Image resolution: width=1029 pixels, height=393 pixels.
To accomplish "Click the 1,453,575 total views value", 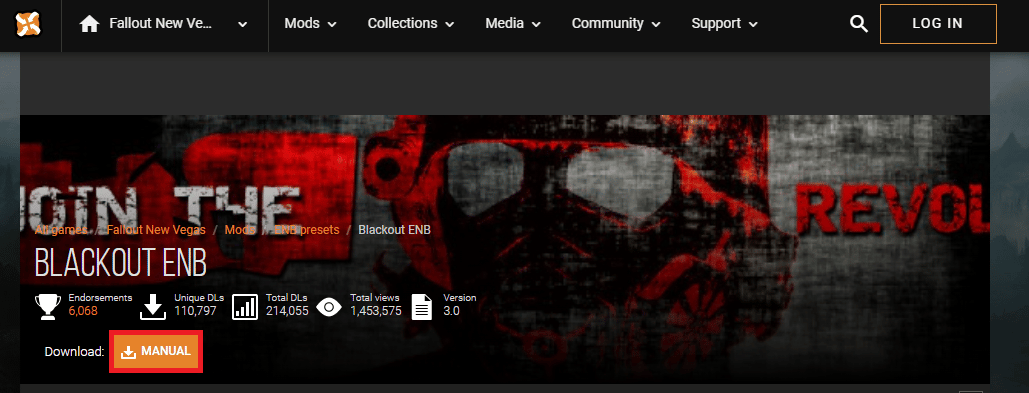I will point(376,311).
